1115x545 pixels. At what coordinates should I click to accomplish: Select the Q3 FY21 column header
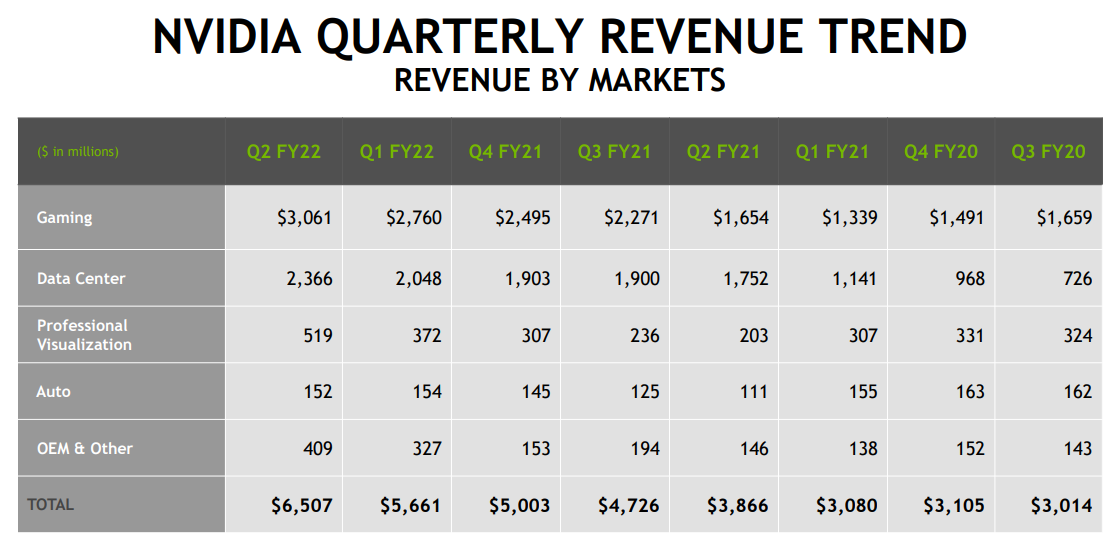click(x=614, y=152)
